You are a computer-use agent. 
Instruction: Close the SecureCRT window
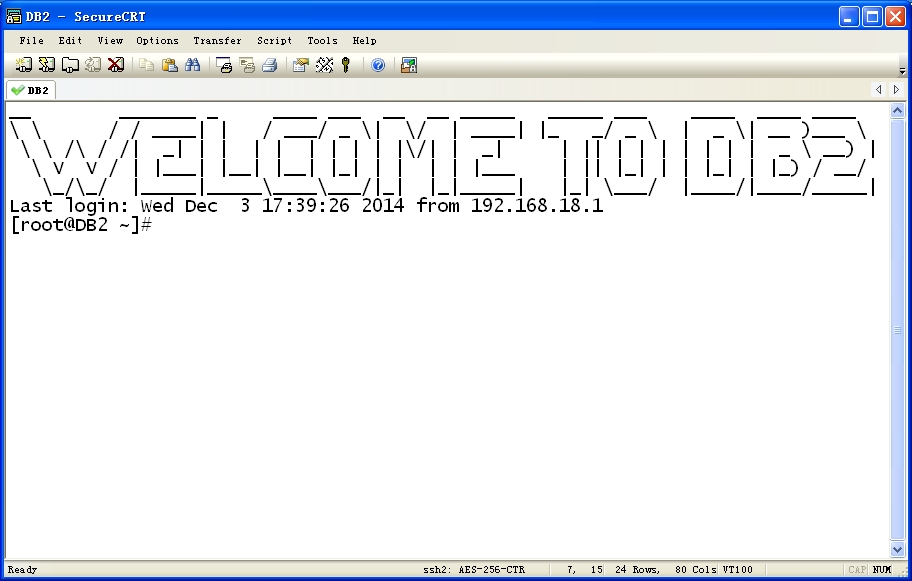coord(895,16)
